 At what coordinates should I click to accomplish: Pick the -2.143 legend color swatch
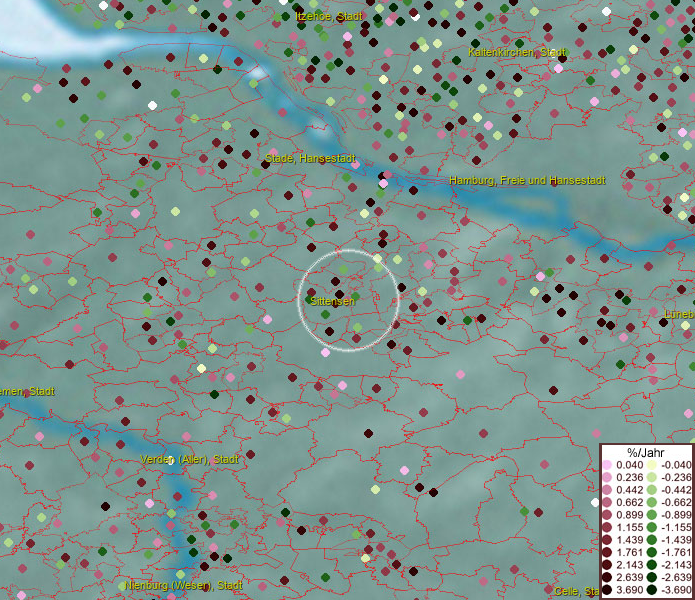652,565
